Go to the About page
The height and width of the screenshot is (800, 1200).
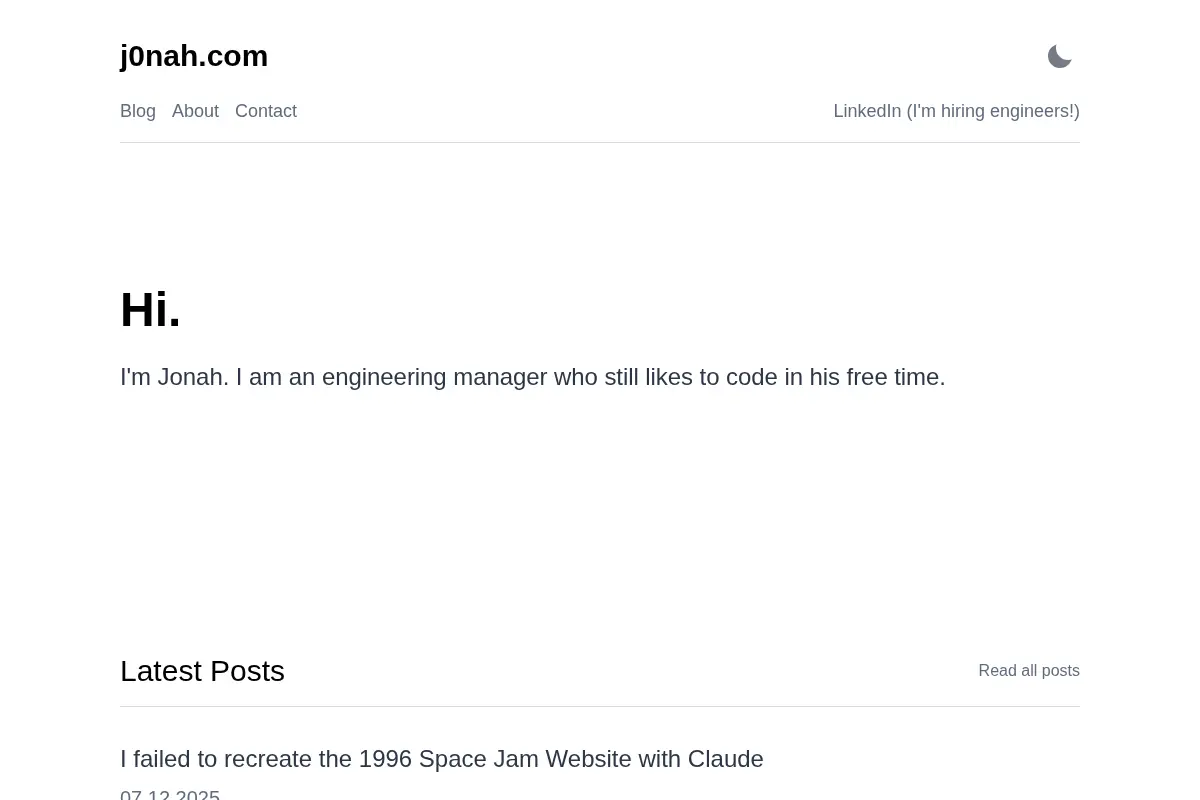[195, 111]
